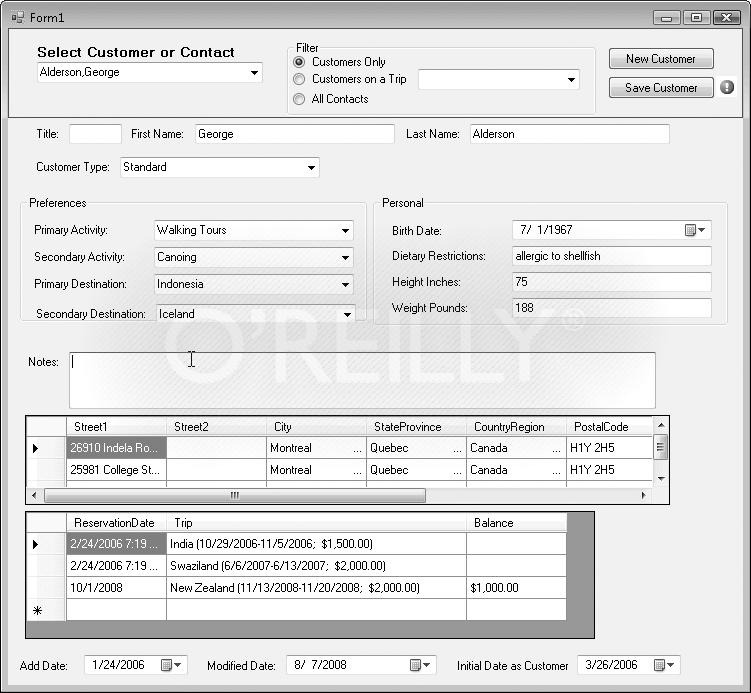Image resolution: width=751 pixels, height=693 pixels.
Task: Click the address grid horizontal scroll left arrow
Action: (34, 495)
